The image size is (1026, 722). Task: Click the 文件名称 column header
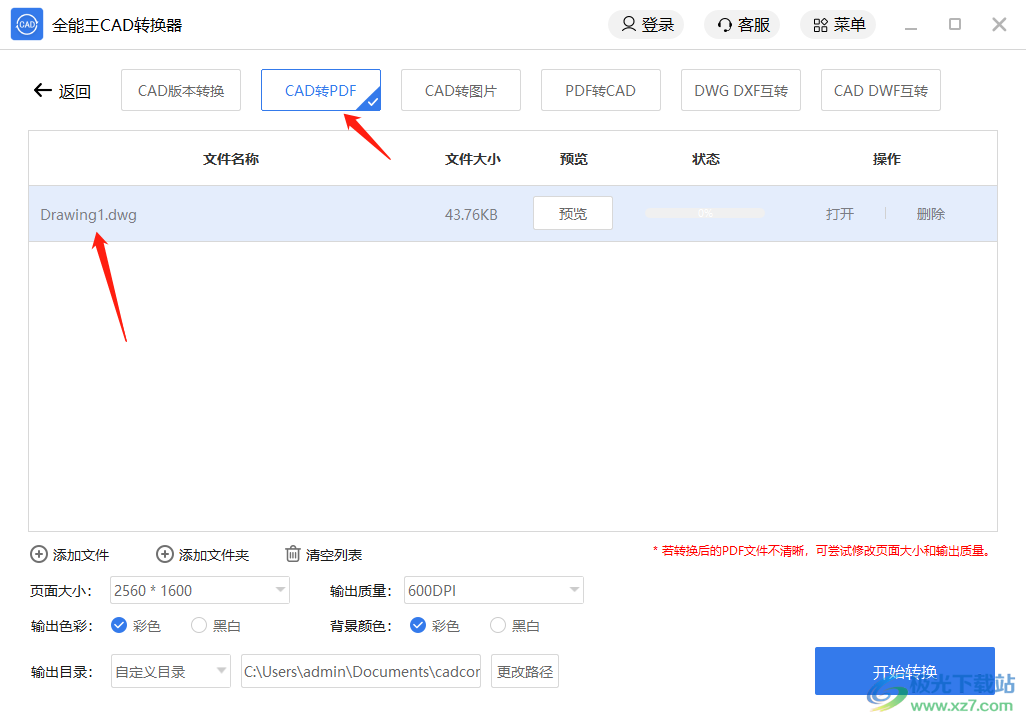[x=230, y=159]
